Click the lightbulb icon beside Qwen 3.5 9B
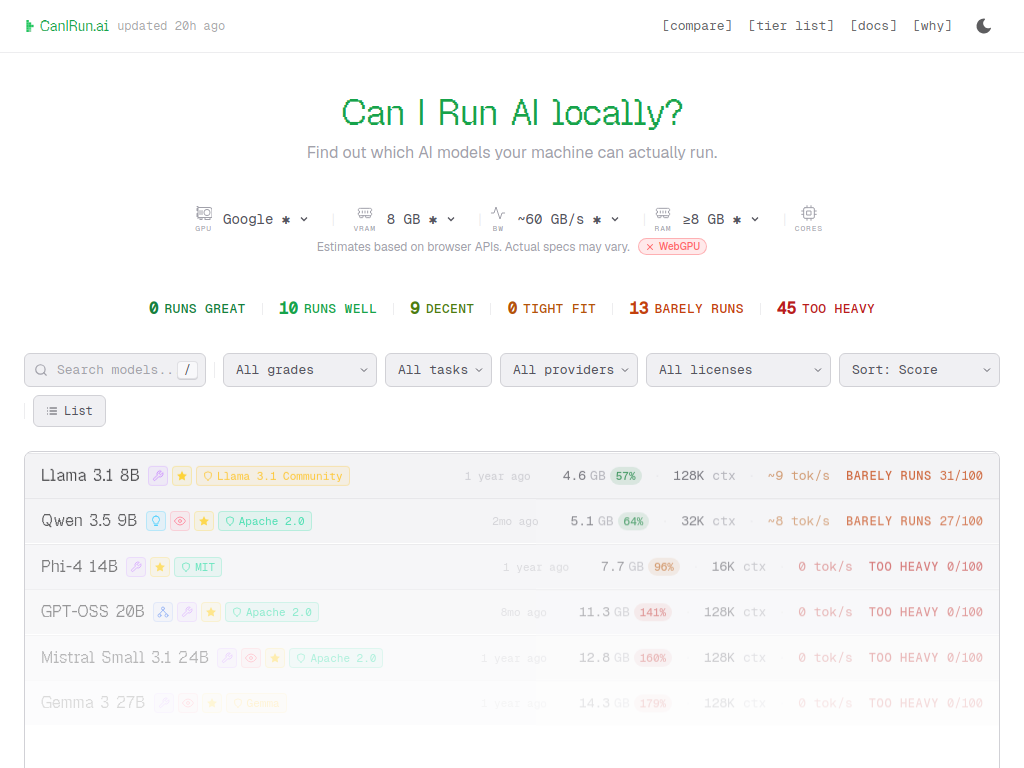 pos(156,521)
